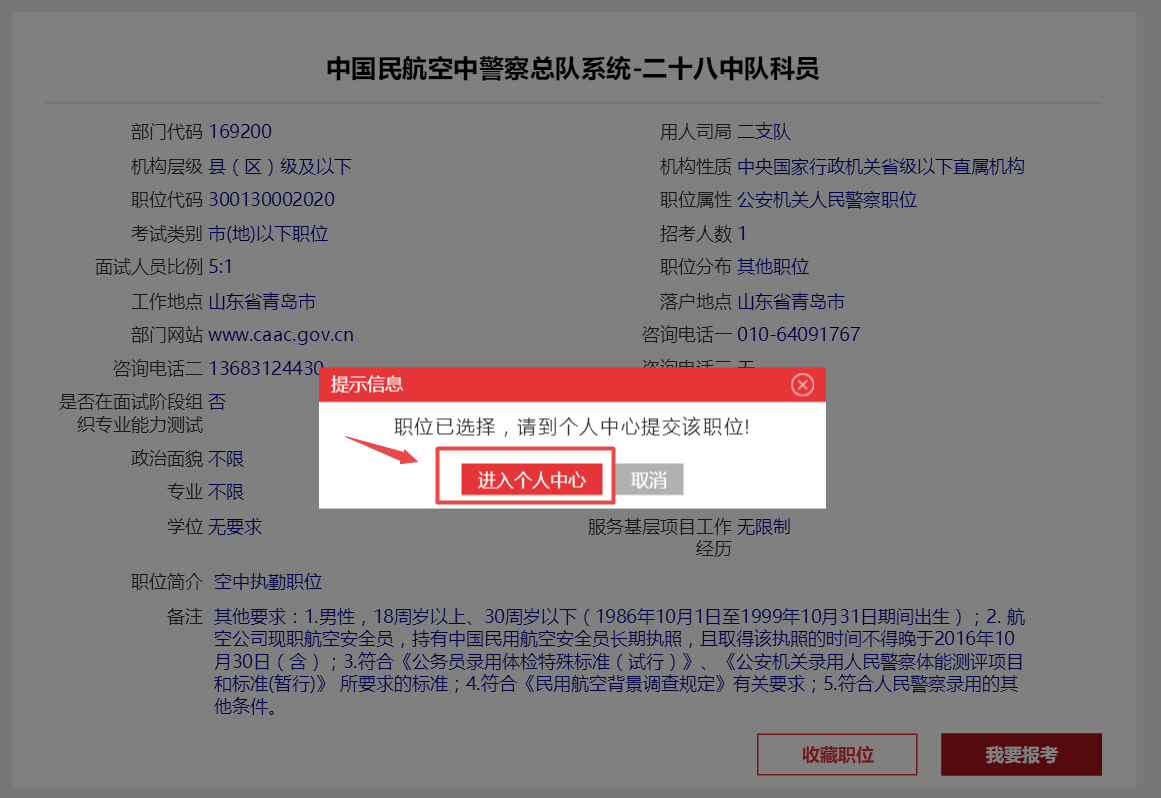Screen dimensions: 1161x798
Task: Click the phone number 010-64091767
Action: click(798, 335)
